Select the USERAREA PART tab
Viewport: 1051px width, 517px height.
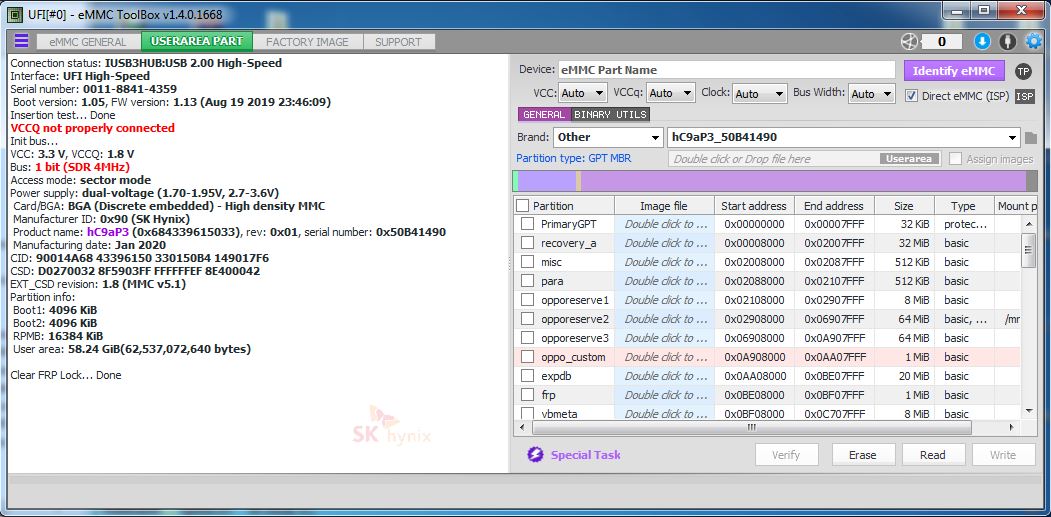[x=197, y=41]
